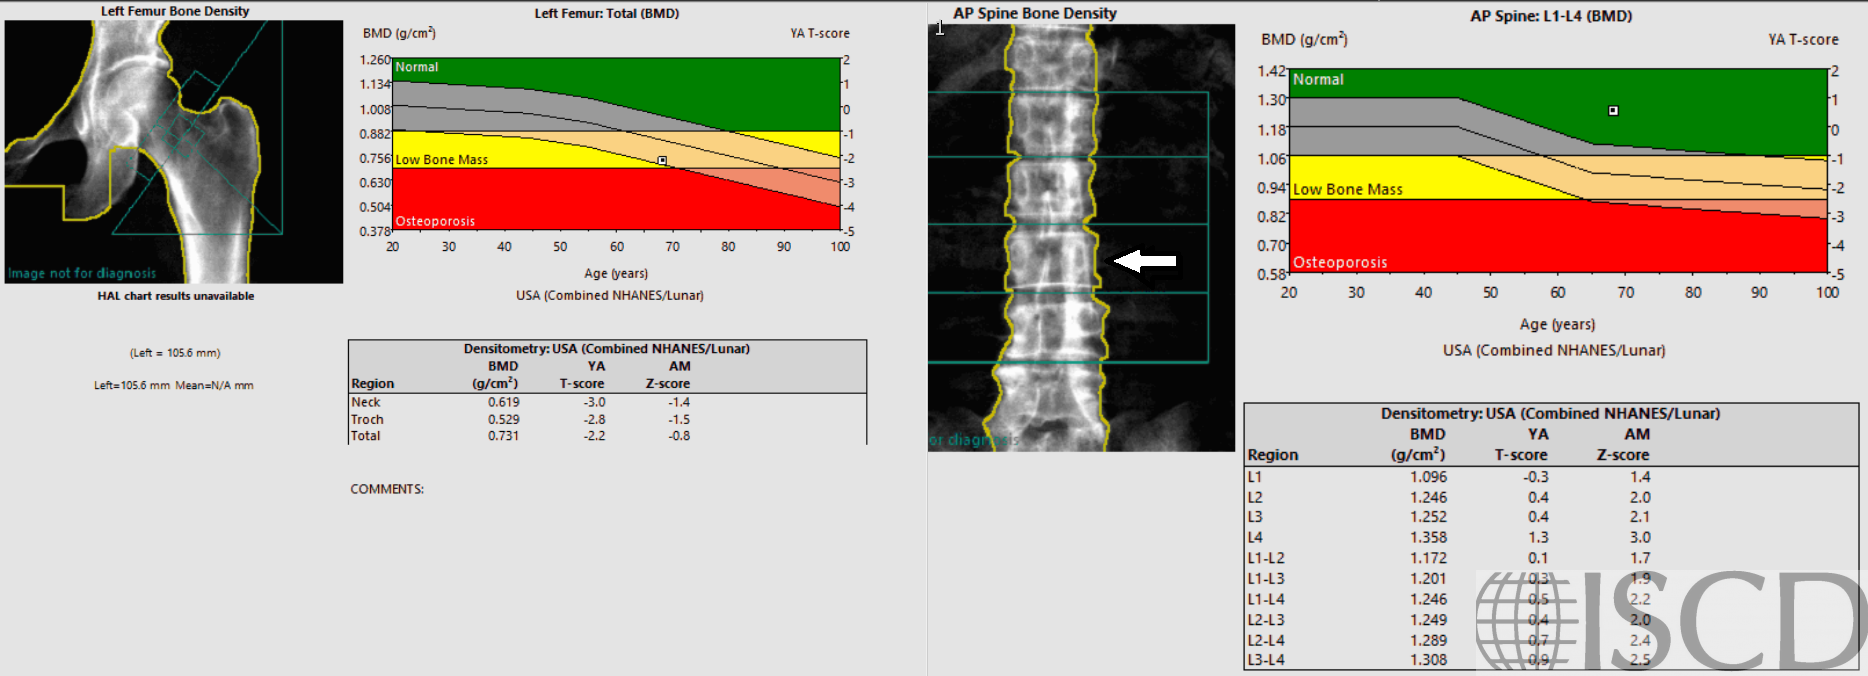The image size is (1868, 676).
Task: Click the 'Left Femur: Total (BMD)' chart title
Action: click(x=607, y=13)
